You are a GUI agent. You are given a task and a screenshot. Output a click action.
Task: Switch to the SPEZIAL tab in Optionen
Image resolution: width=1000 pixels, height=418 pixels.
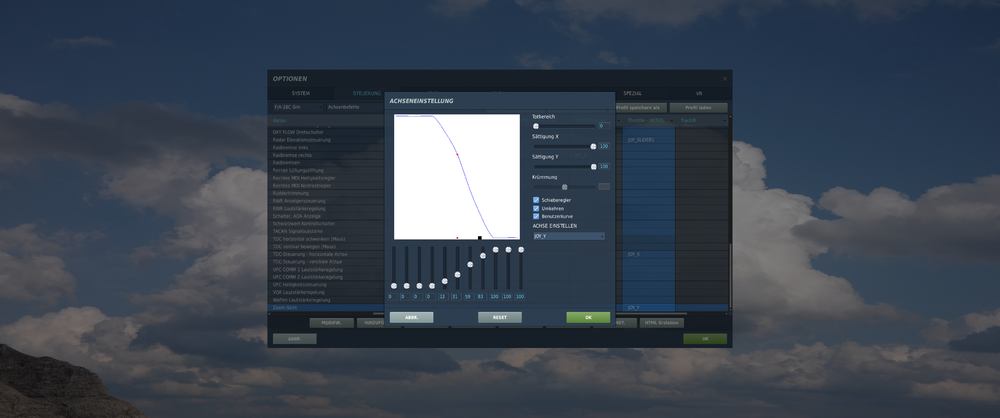tap(633, 93)
